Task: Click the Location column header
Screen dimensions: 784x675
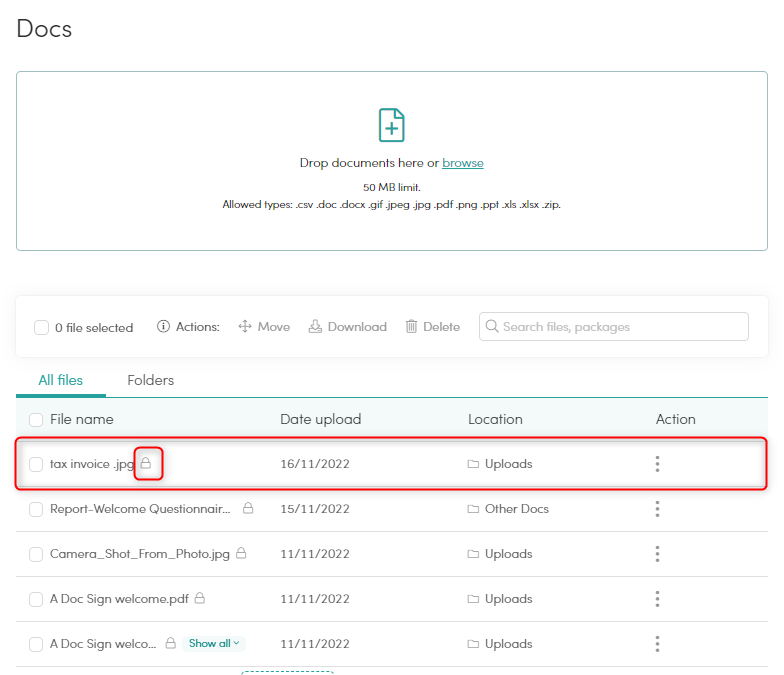Action: [495, 419]
